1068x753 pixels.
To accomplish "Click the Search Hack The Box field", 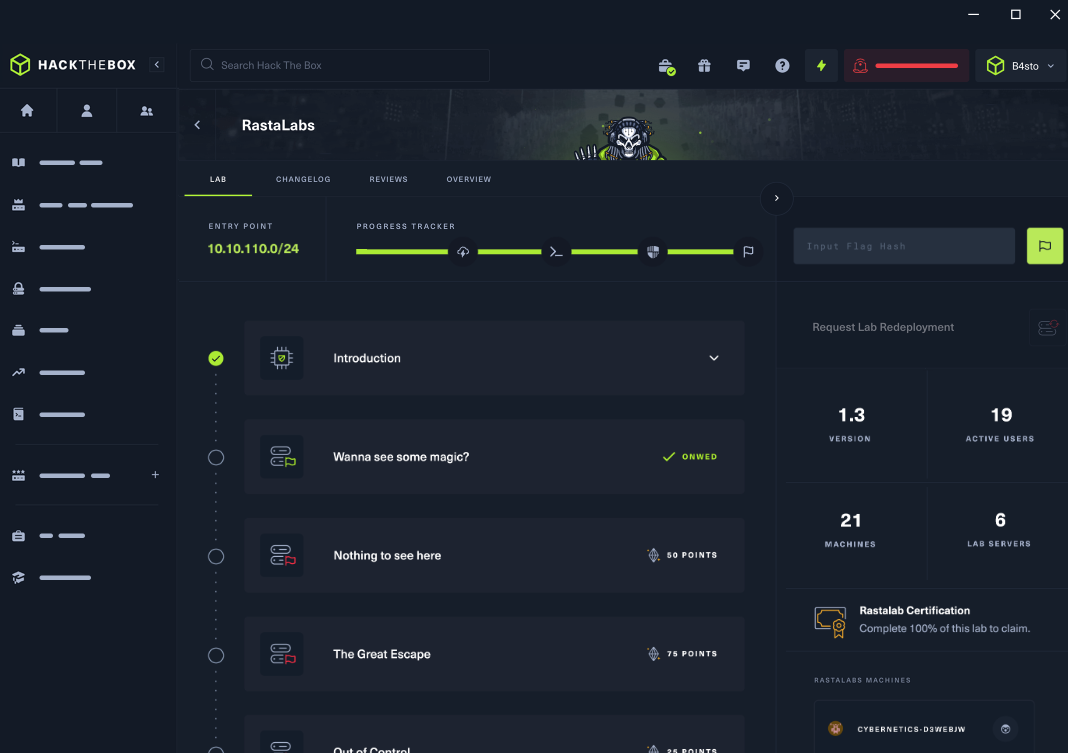I will click(x=339, y=65).
